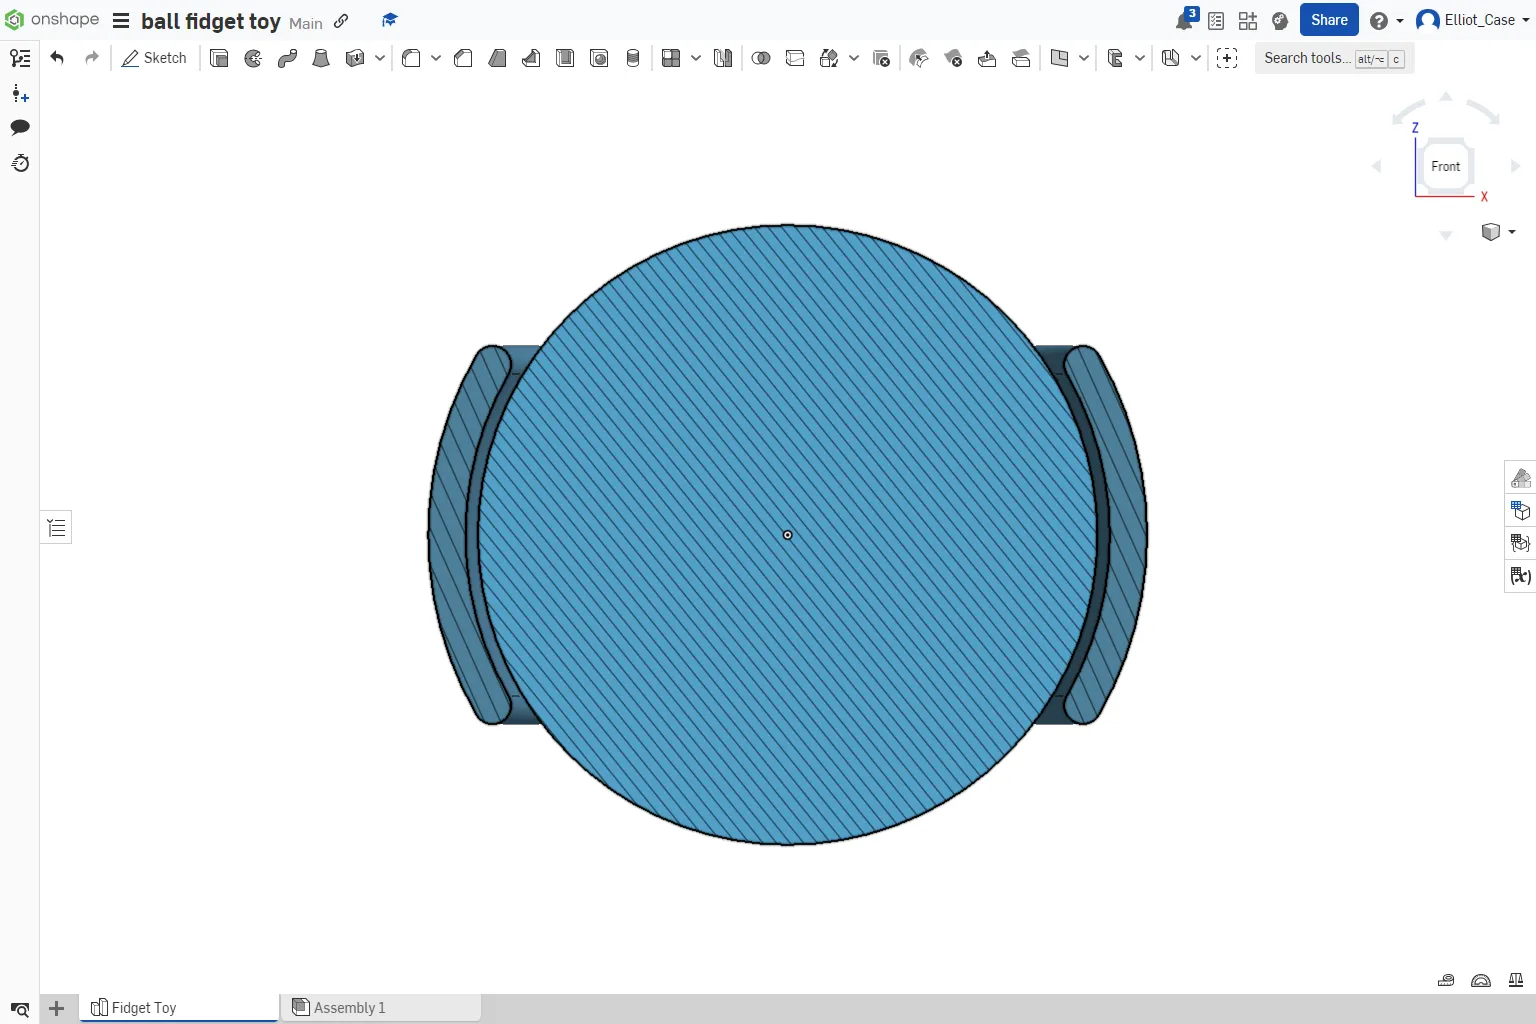Rotate the view cube left arrow
The height and width of the screenshot is (1024, 1536).
tap(1377, 166)
